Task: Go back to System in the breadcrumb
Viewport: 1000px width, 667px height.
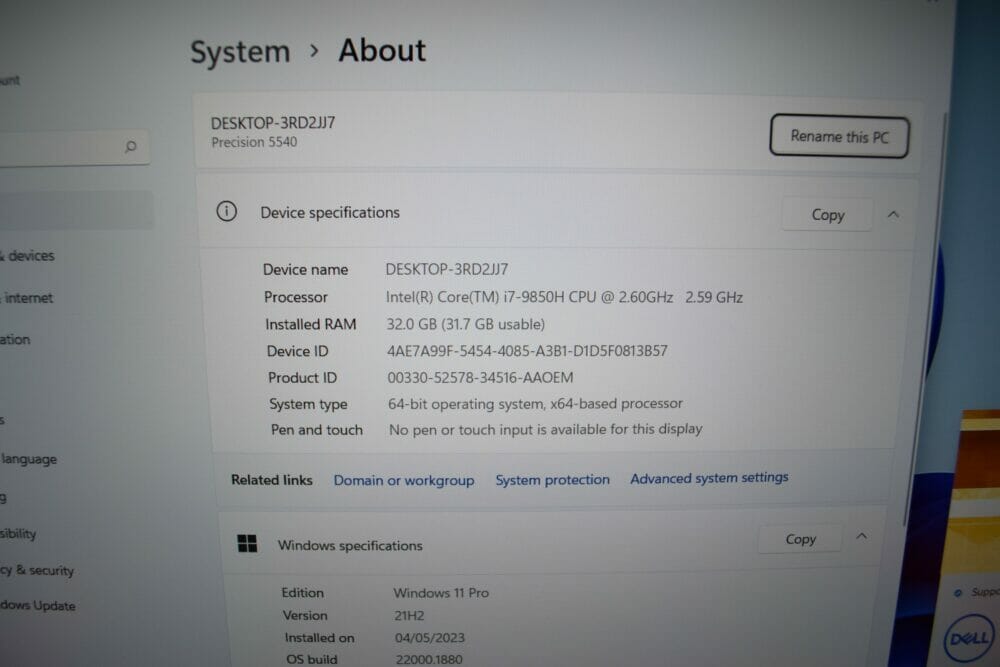Action: coord(240,52)
